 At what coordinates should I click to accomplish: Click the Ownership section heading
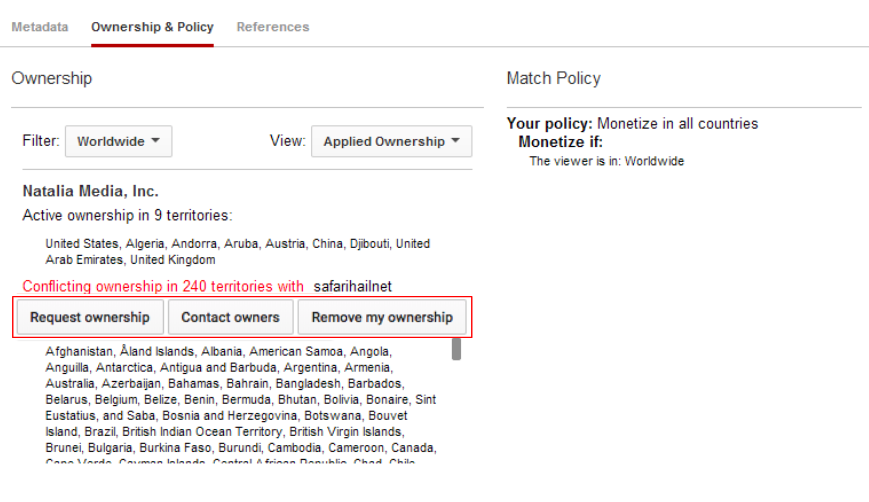[52, 78]
